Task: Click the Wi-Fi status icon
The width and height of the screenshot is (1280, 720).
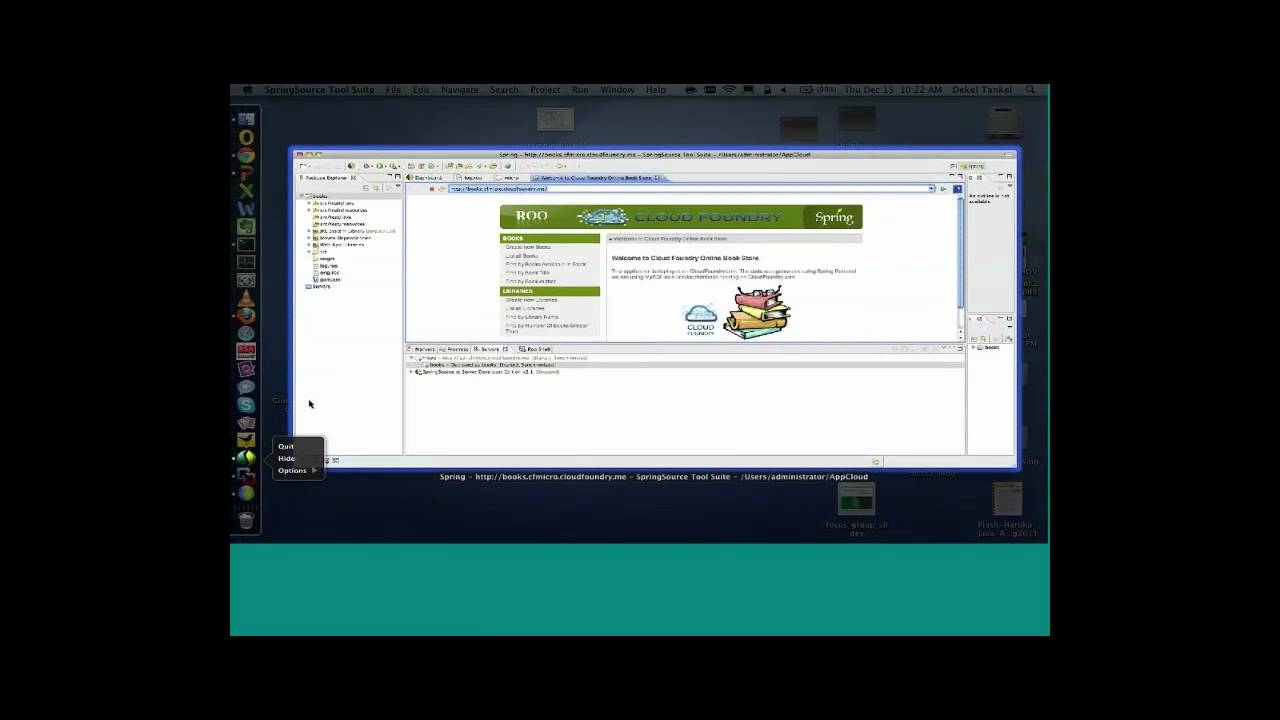Action: pyautogui.click(x=729, y=90)
